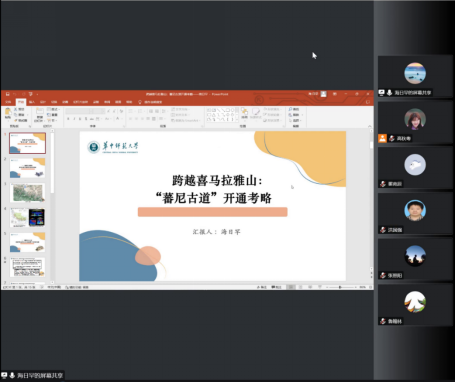Image resolution: width=455 pixels, height=383 pixels.
Task: Toggle italic formatting in the font group
Action: (x=74, y=119)
